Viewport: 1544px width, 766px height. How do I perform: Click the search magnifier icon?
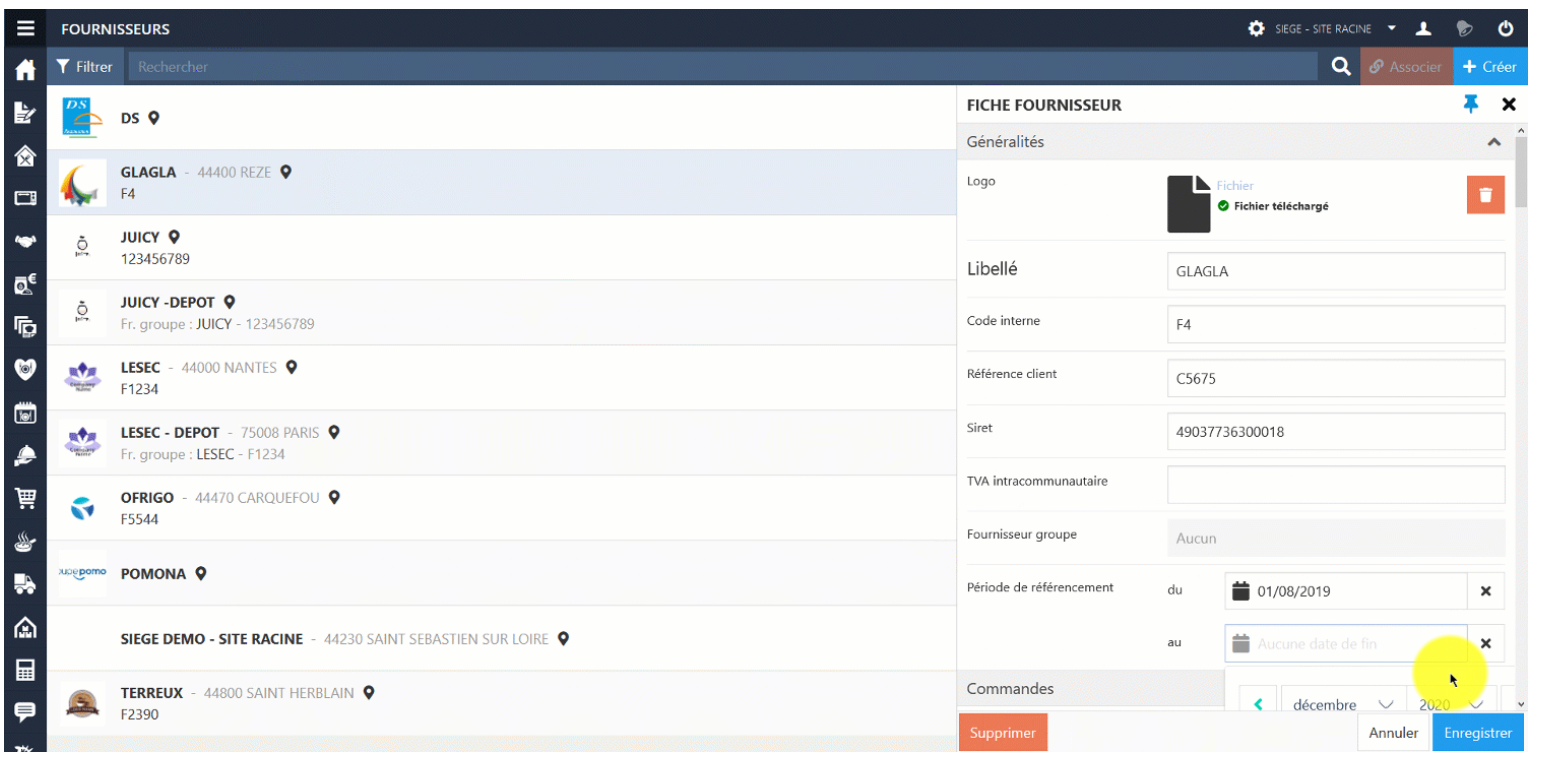pyautogui.click(x=1340, y=67)
